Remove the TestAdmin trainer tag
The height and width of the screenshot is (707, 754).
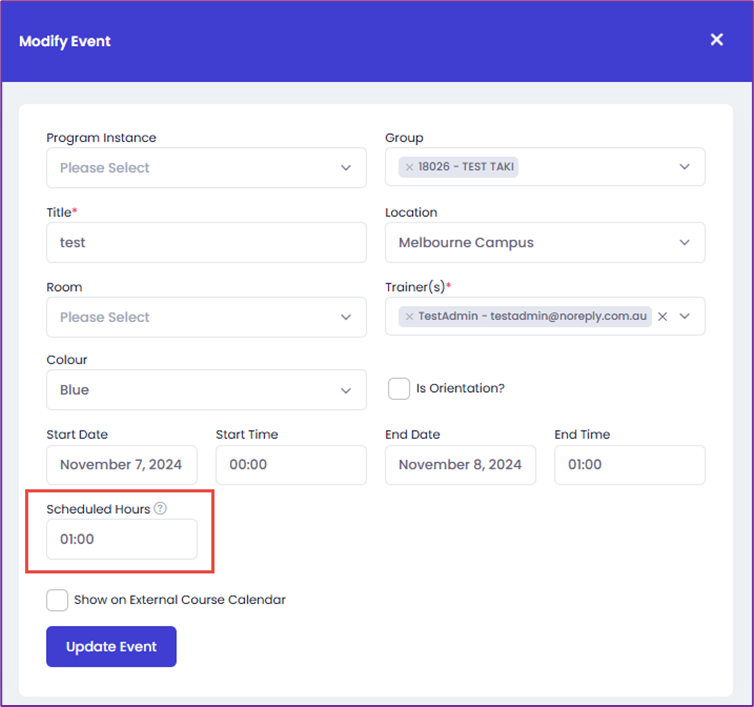409,316
